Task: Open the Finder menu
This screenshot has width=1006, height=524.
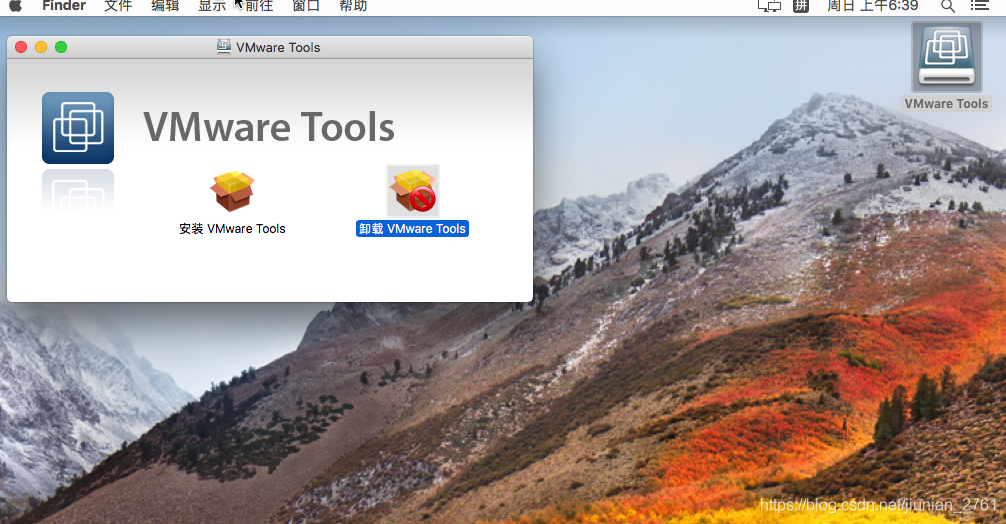Action: point(64,6)
